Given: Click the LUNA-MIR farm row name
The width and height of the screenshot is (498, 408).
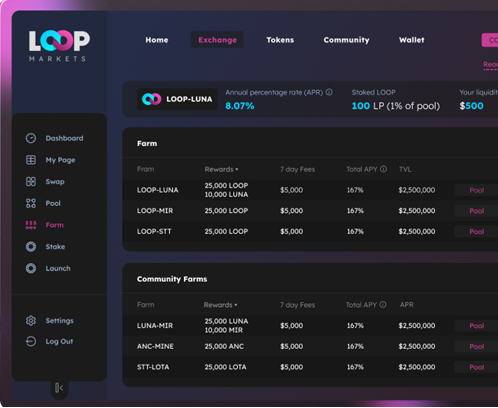Looking at the screenshot, I should (x=155, y=326).
